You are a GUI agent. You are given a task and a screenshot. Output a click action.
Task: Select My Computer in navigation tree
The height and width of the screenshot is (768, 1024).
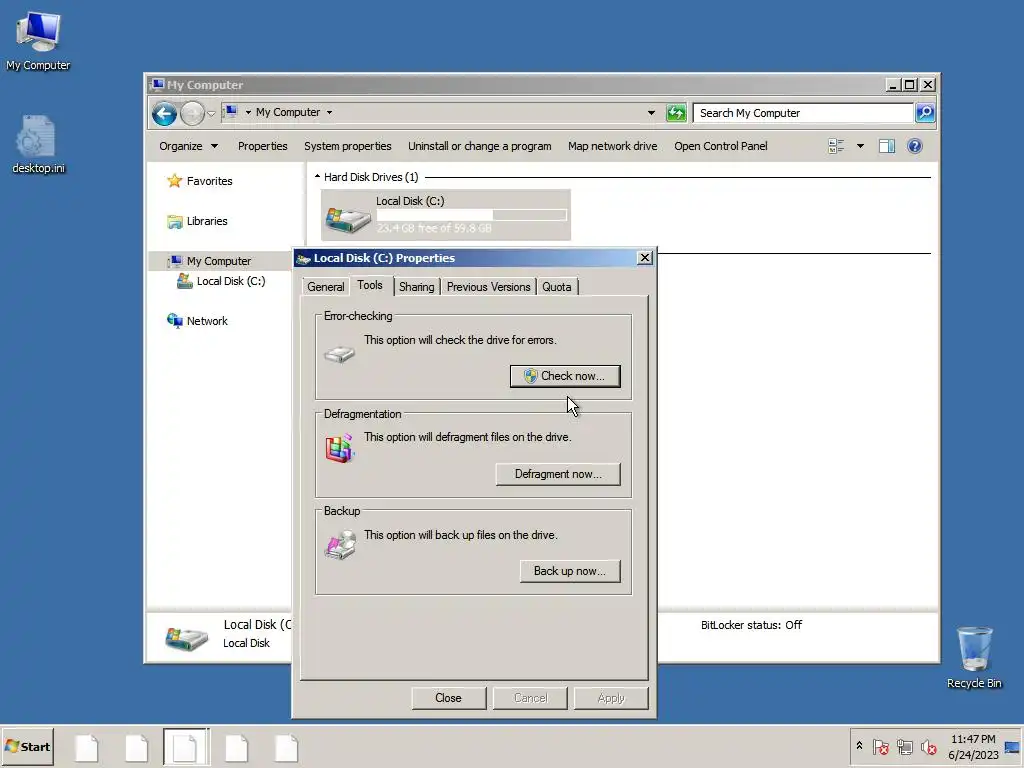point(219,261)
